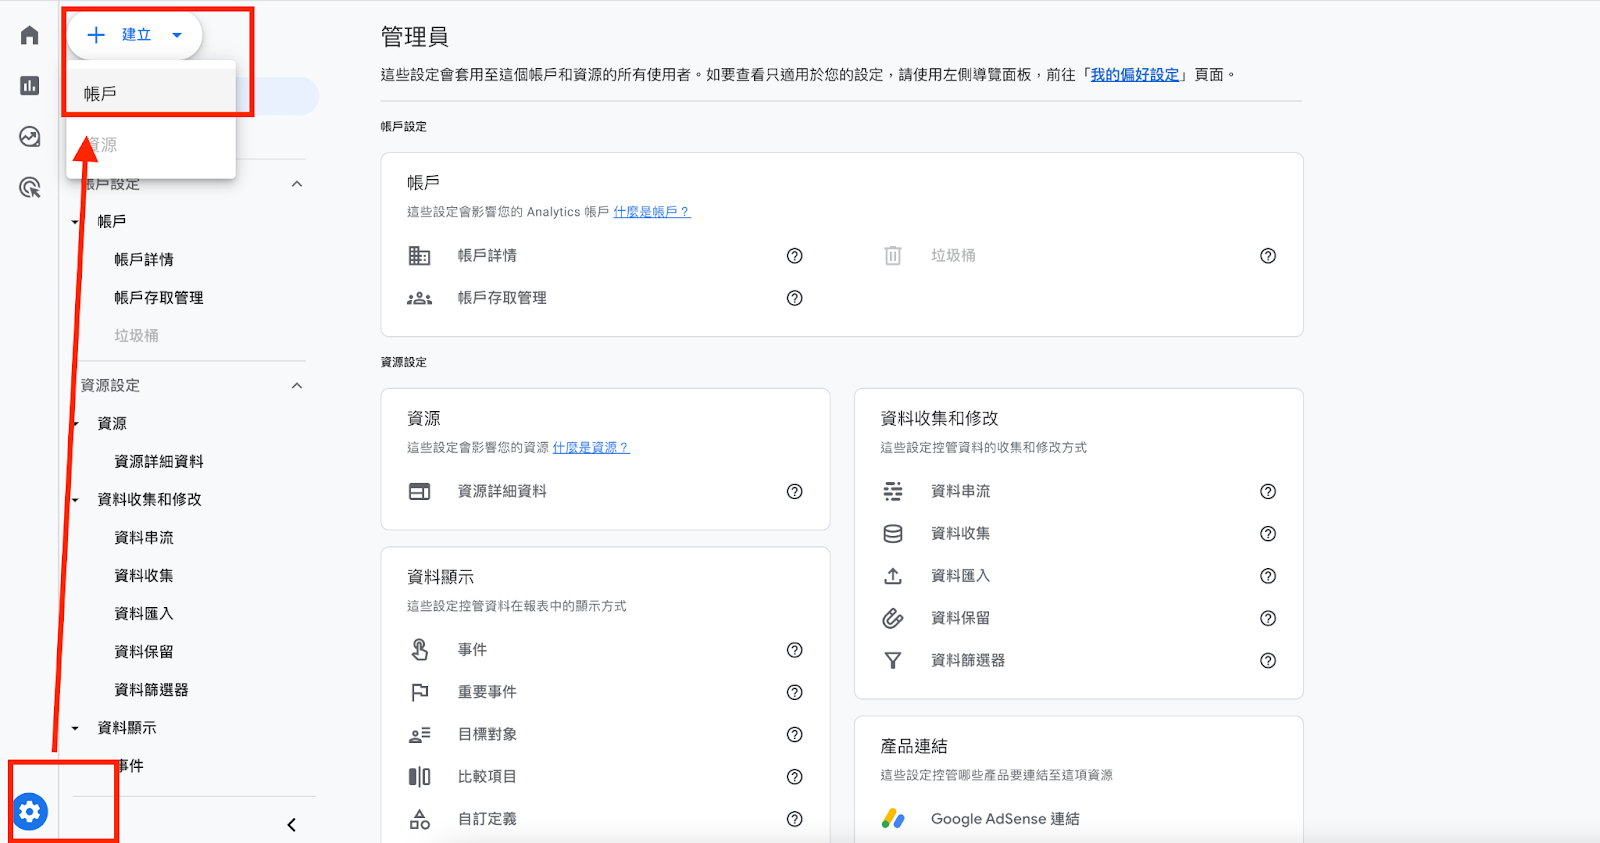Open help for 目標對象 row
The height and width of the screenshot is (843, 1600).
click(x=795, y=735)
